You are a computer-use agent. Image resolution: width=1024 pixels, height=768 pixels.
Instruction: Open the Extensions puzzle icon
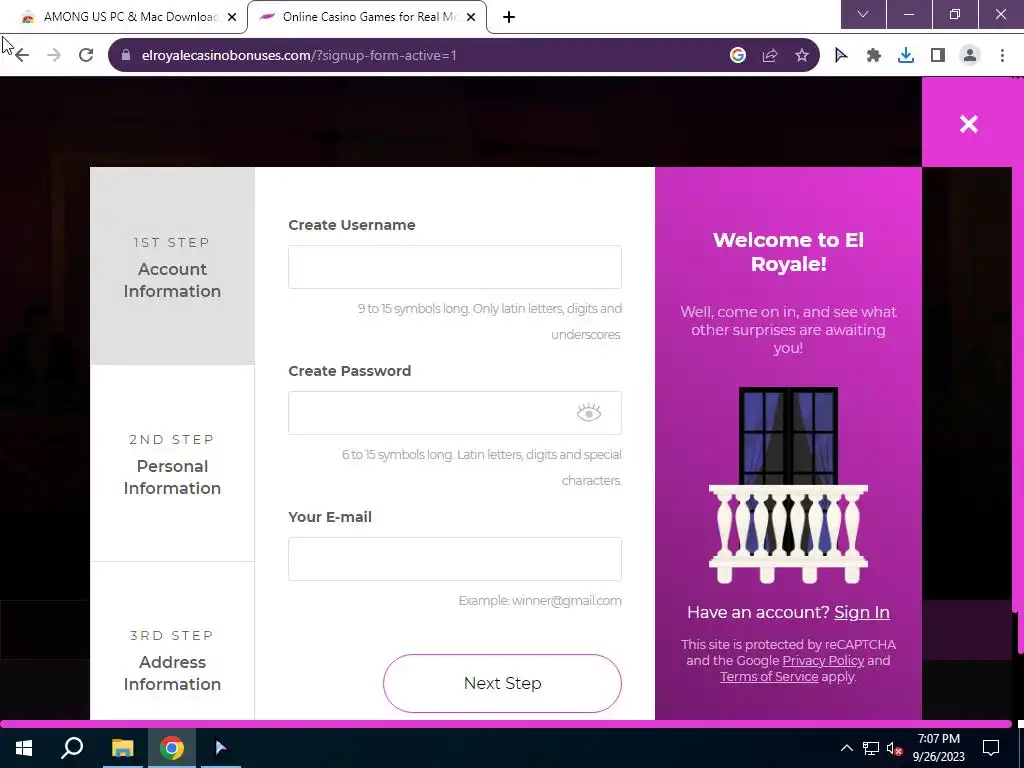coord(874,56)
